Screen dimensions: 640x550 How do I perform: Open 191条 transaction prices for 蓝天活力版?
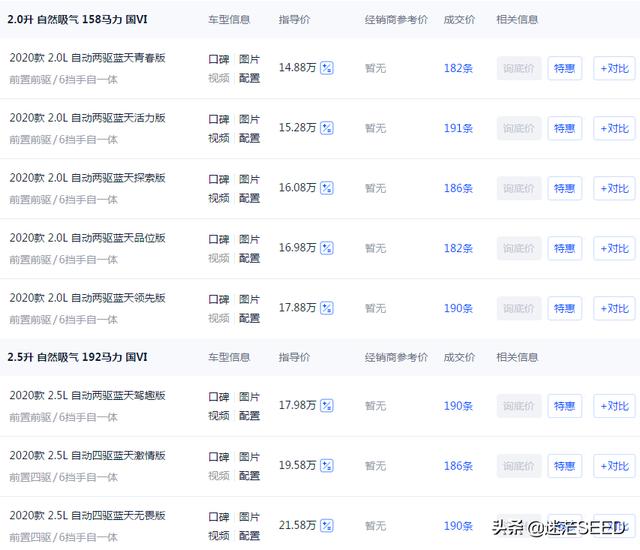click(458, 128)
